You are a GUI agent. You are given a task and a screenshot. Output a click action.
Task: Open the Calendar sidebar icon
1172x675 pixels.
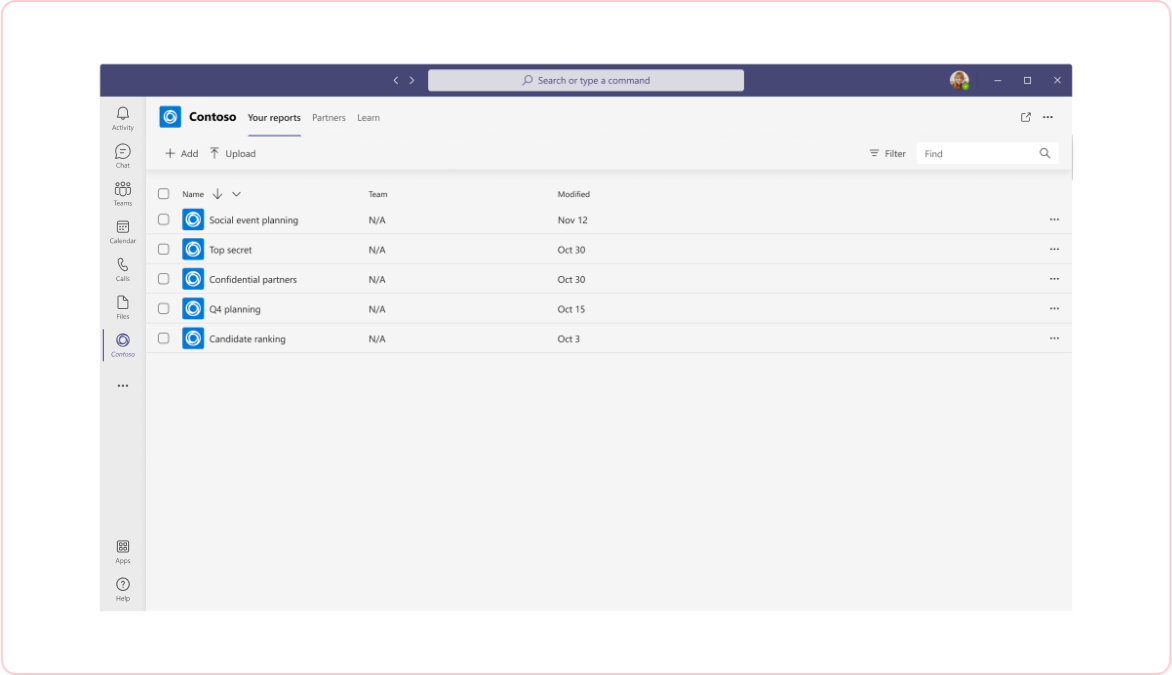123,232
